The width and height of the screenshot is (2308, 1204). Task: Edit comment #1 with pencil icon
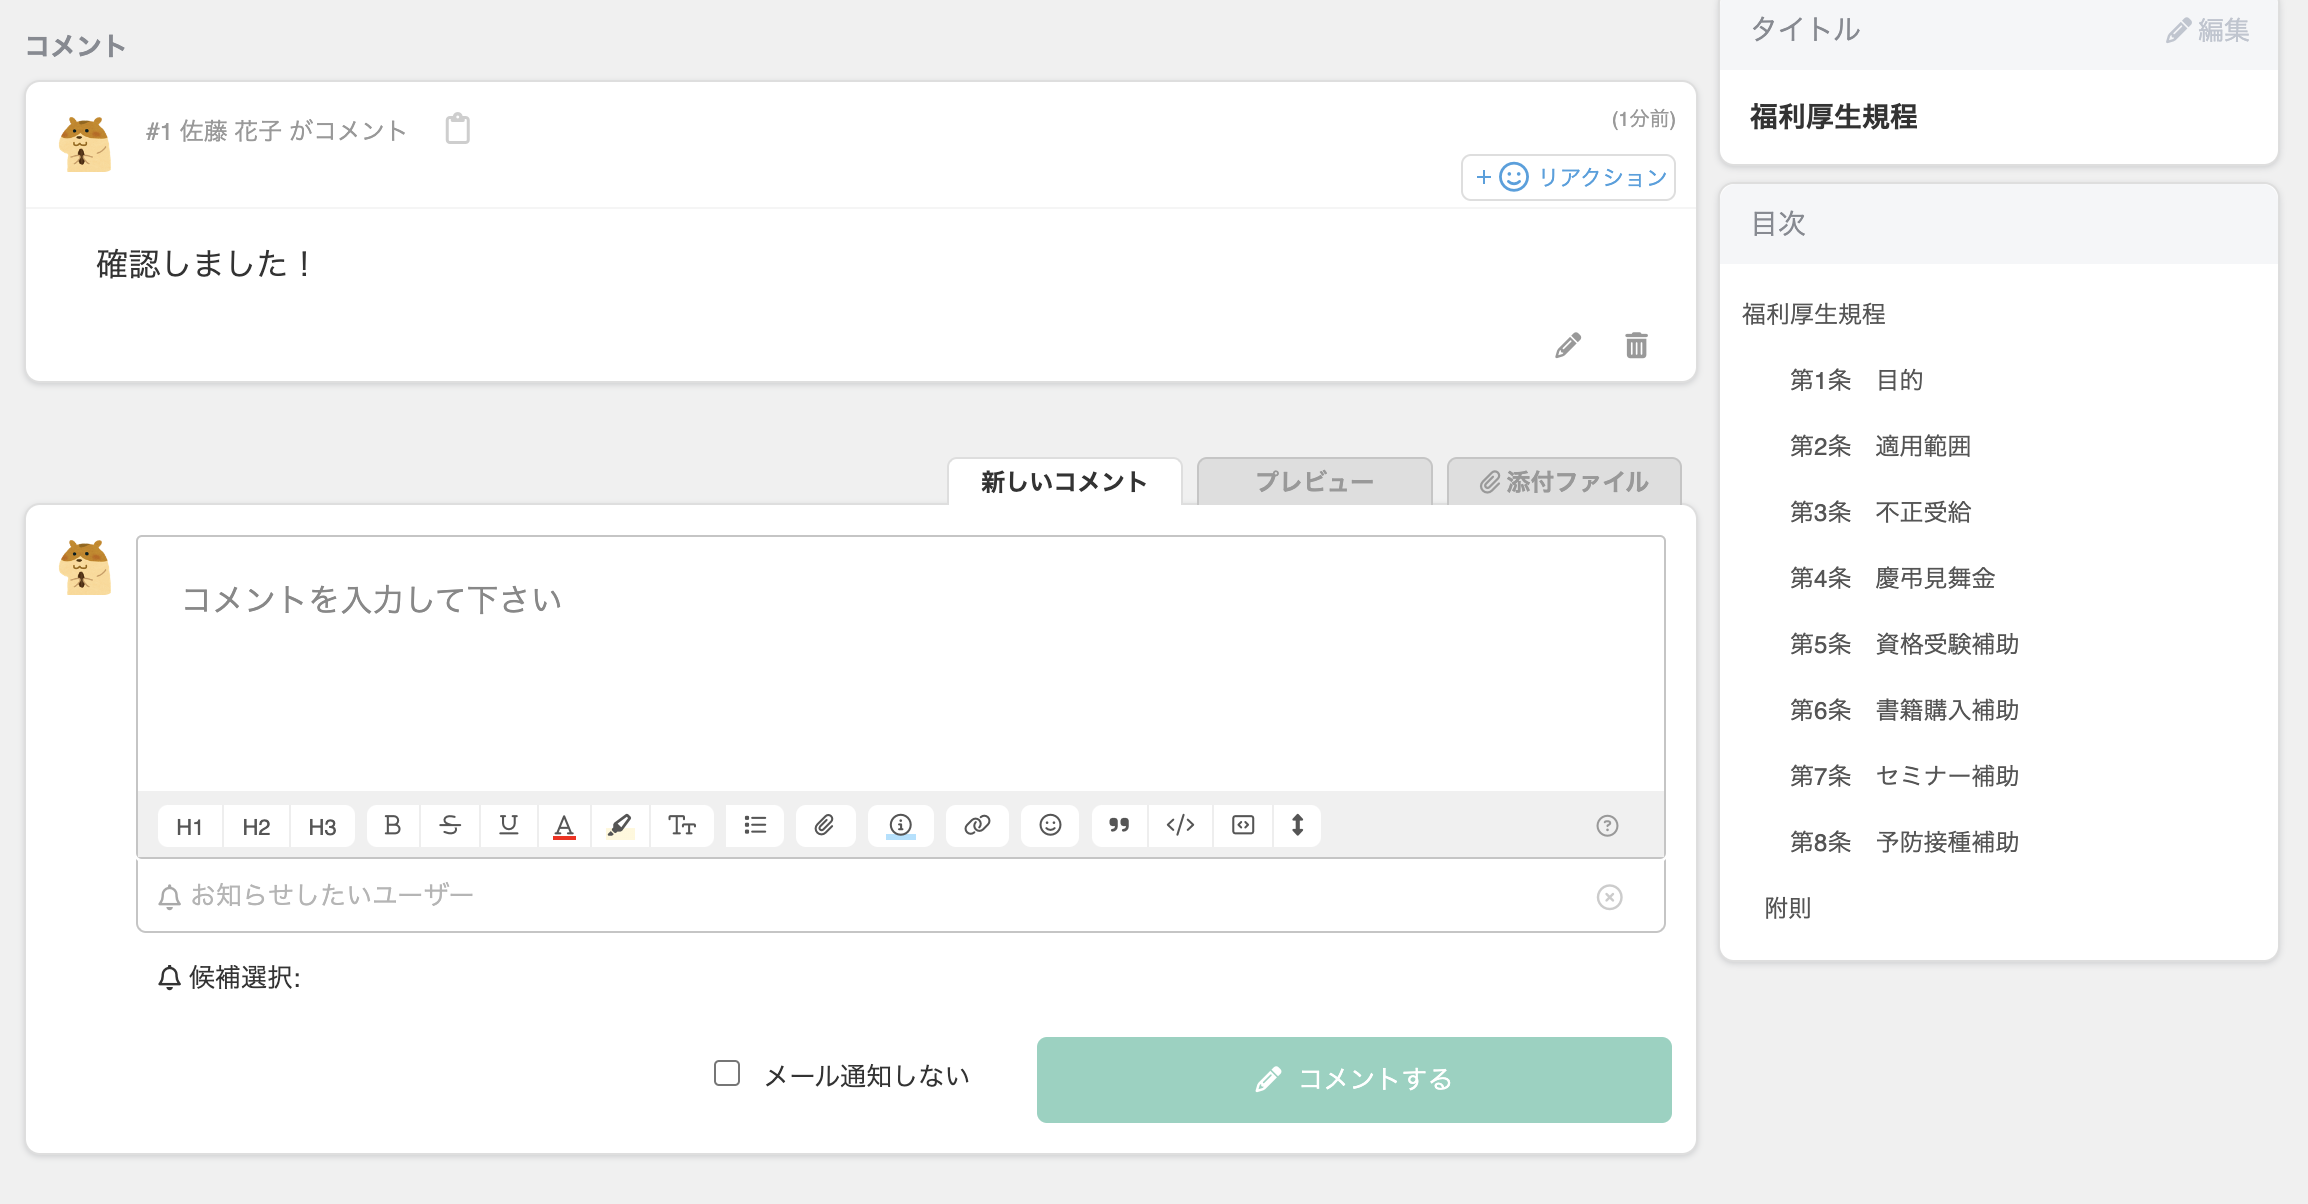(x=1568, y=345)
